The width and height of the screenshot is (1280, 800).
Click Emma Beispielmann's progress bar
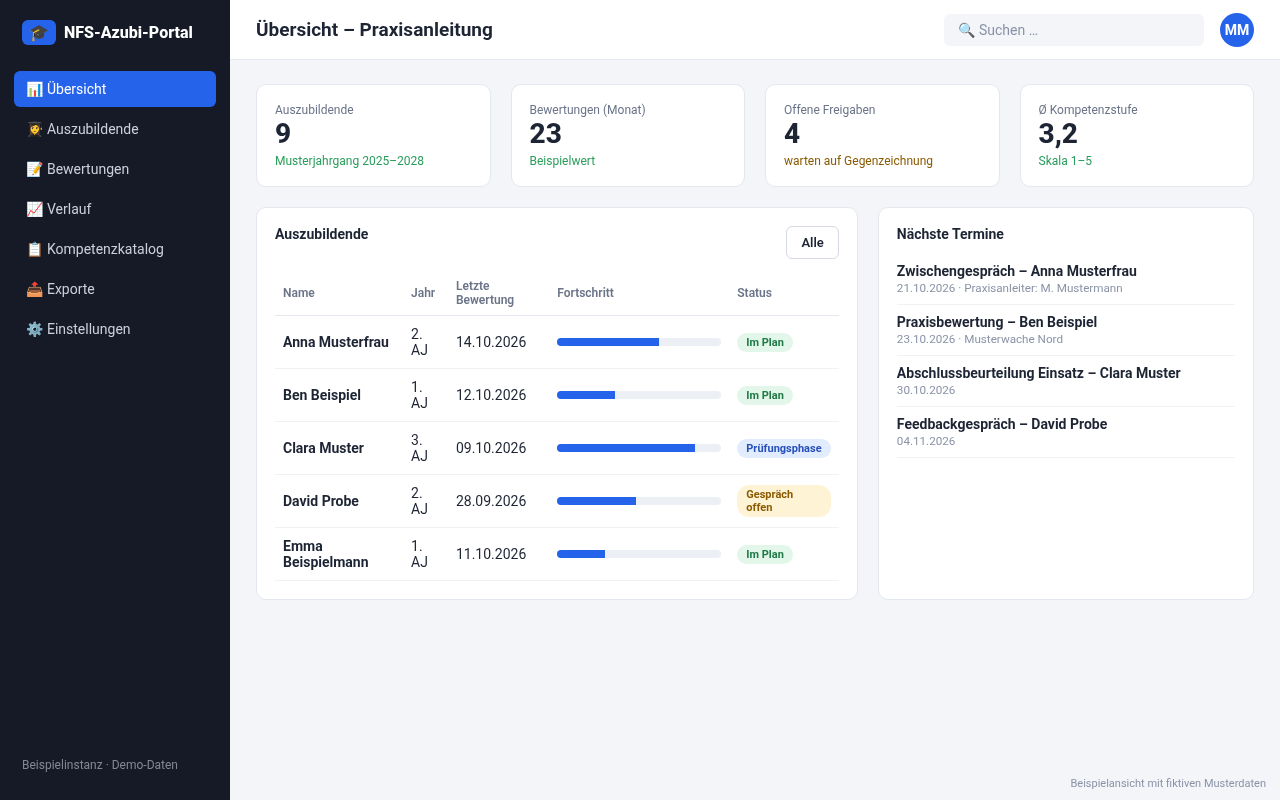639,554
